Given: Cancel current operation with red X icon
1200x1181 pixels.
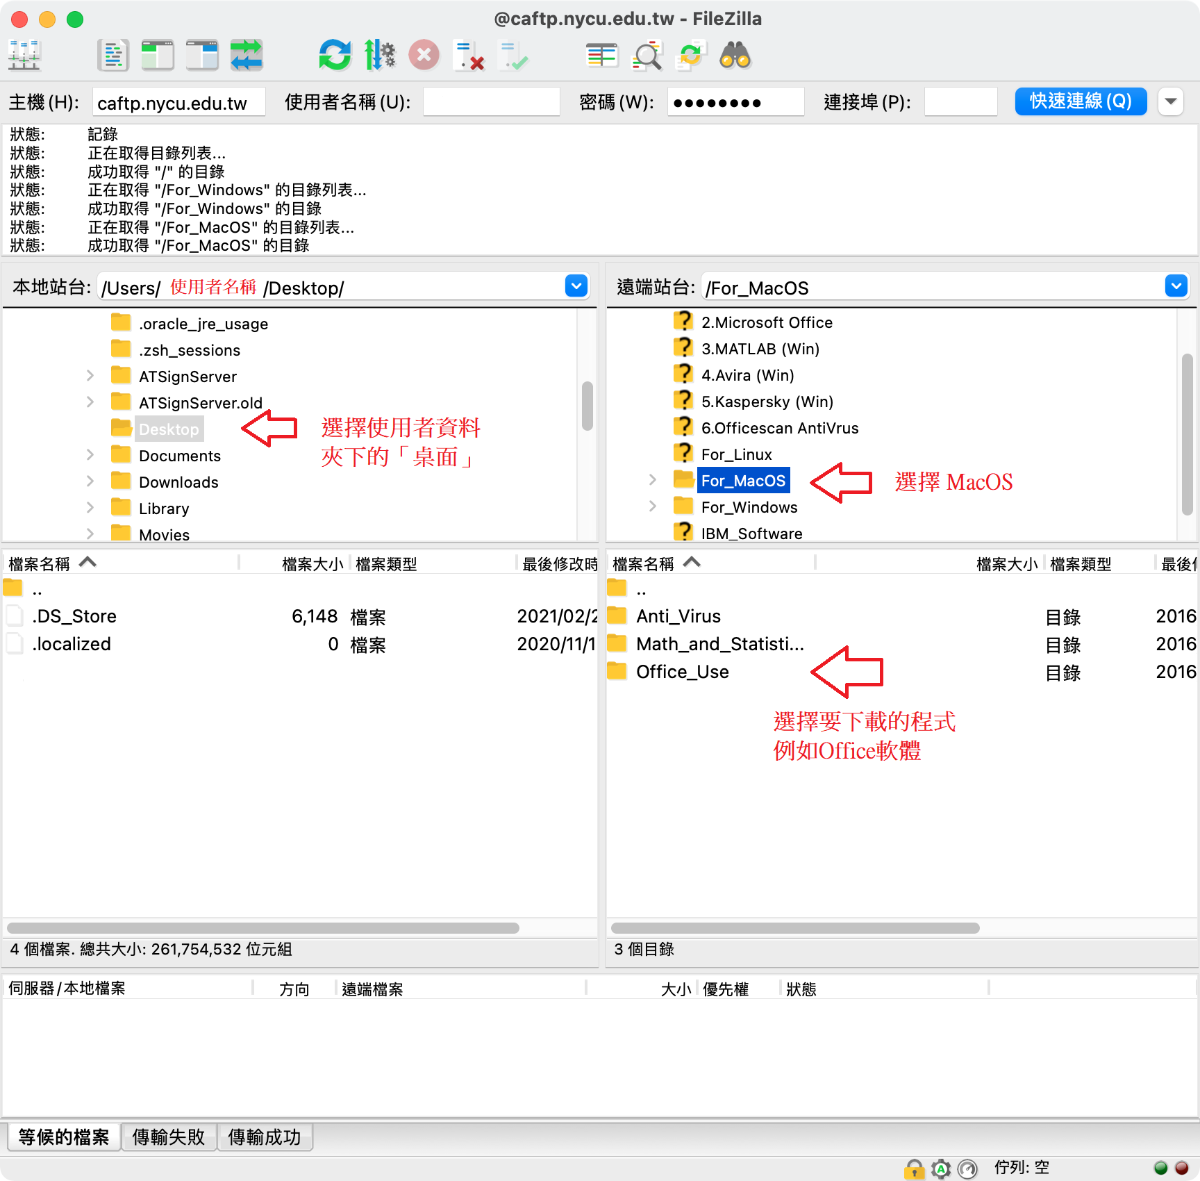Looking at the screenshot, I should point(424,55).
